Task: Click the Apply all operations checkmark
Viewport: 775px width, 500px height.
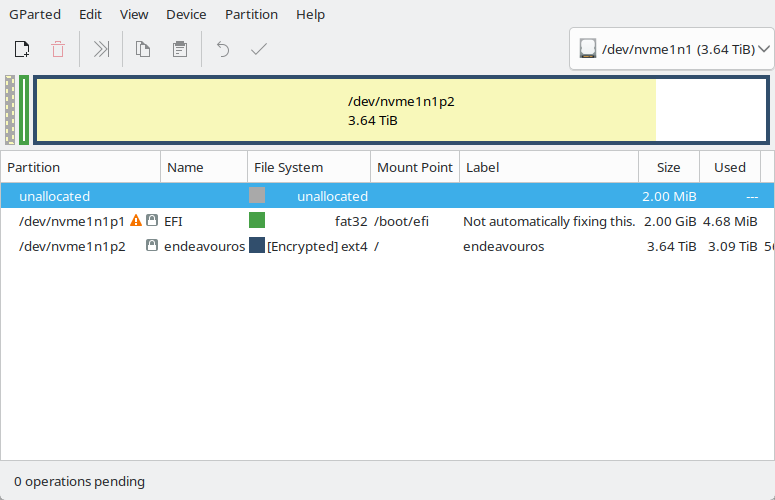Action: [x=259, y=49]
